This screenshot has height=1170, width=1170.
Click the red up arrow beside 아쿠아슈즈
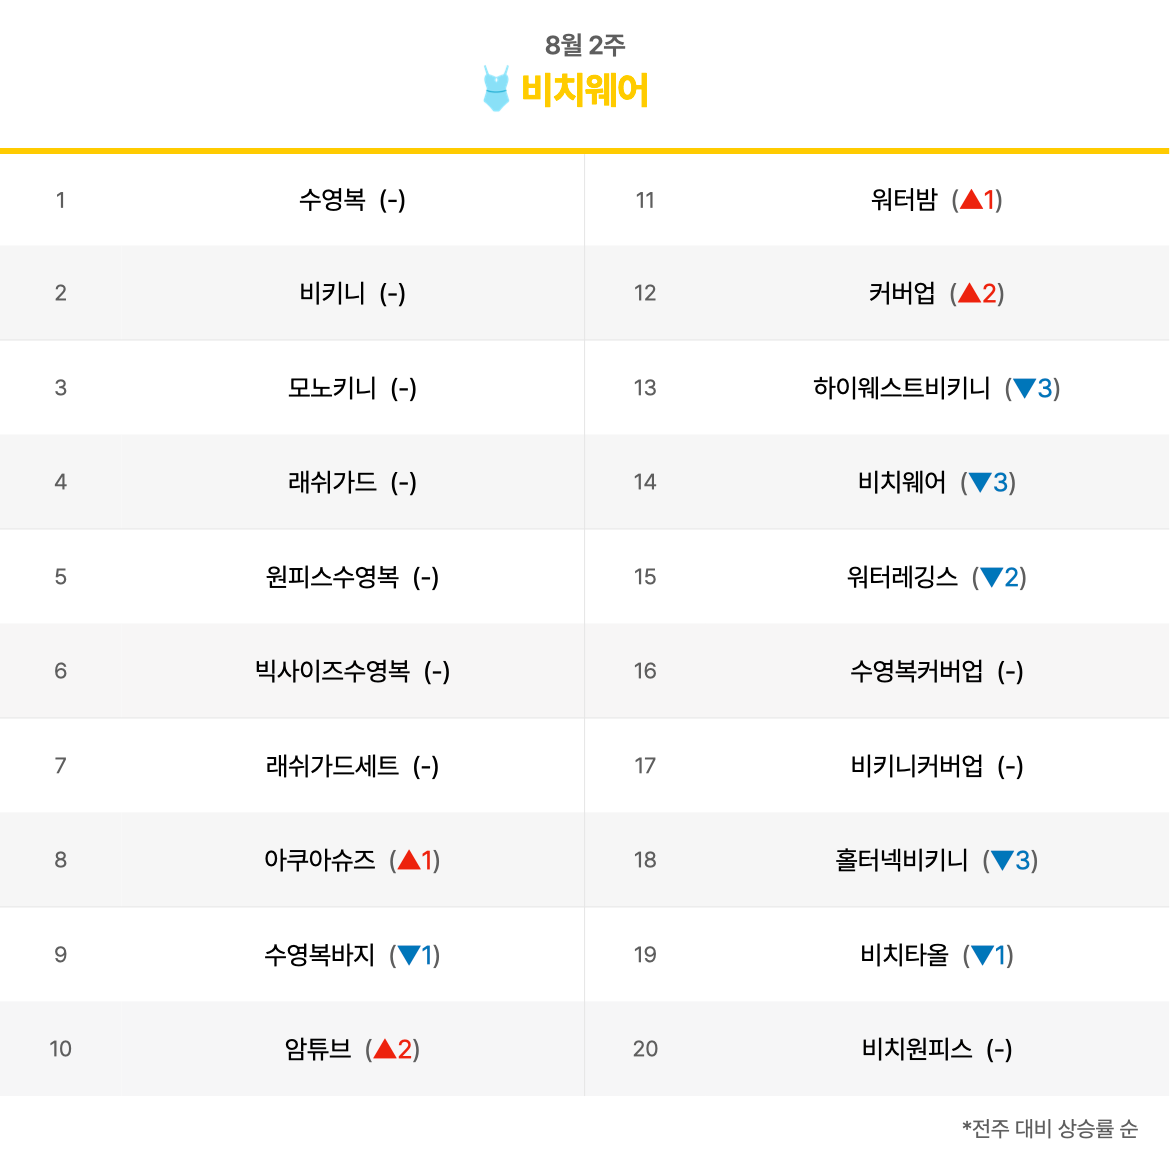pyautogui.click(x=409, y=860)
